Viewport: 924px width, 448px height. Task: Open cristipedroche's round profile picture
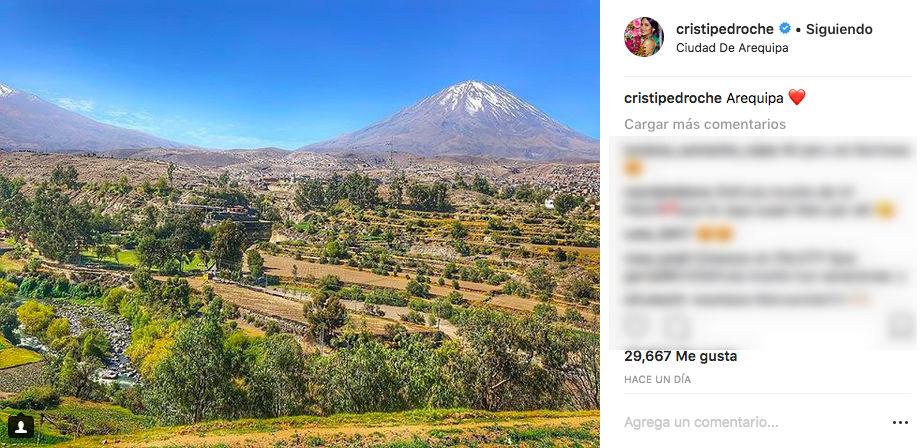[644, 37]
